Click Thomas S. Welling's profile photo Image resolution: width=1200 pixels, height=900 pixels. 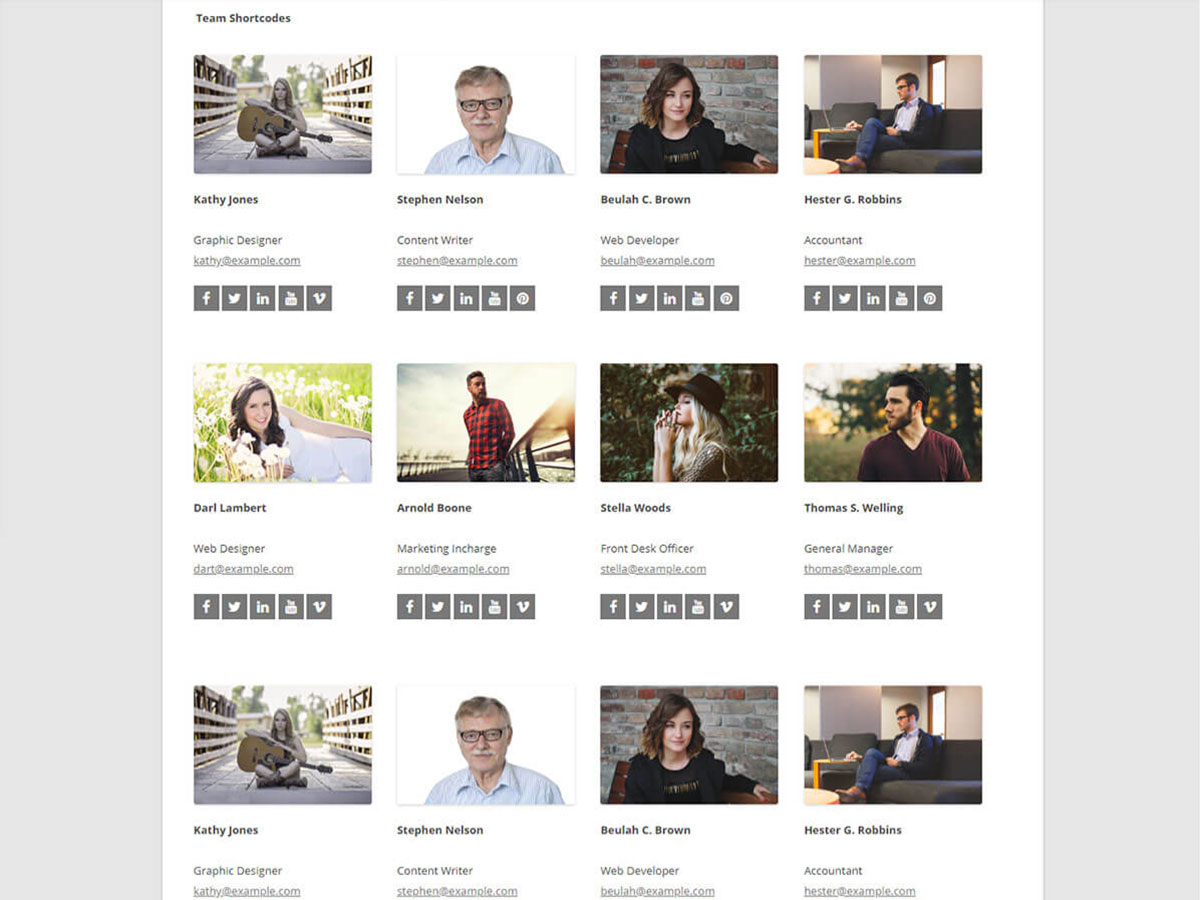(x=893, y=423)
